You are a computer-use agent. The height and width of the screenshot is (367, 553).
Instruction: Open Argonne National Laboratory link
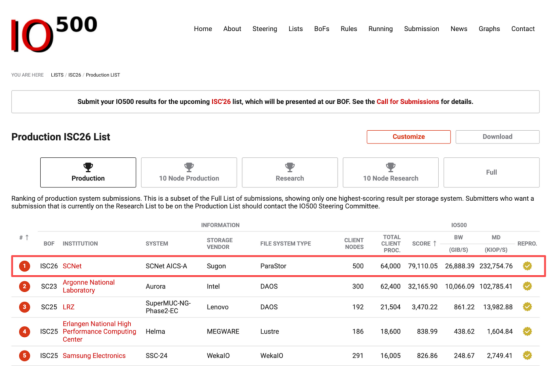(x=89, y=286)
